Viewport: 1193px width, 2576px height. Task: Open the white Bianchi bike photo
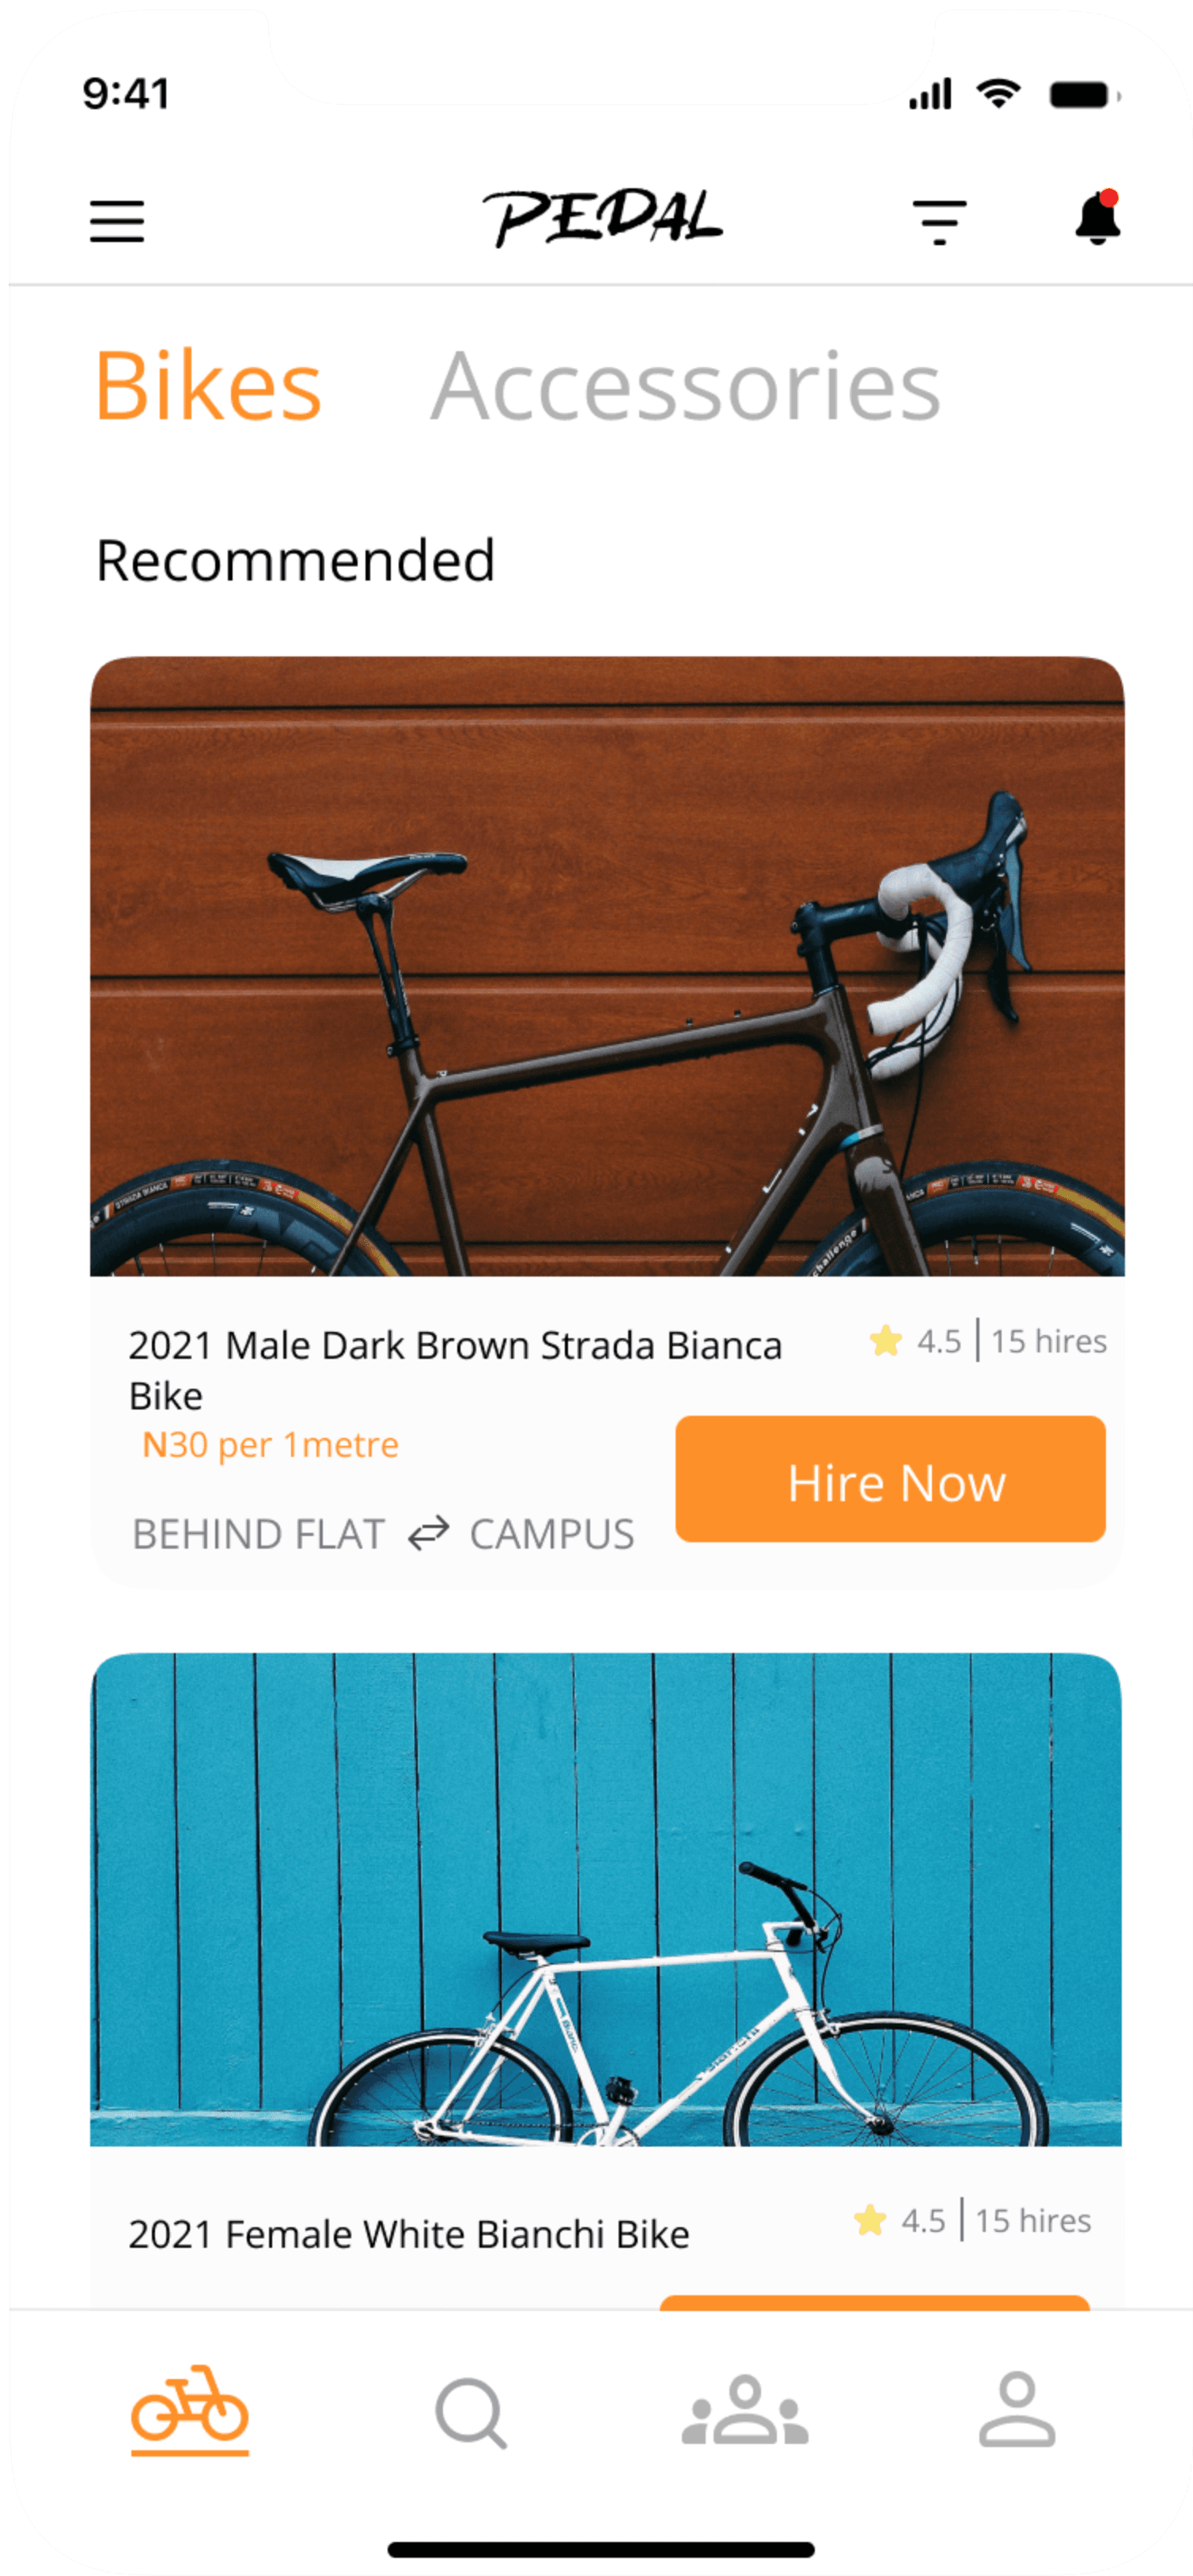pos(606,1899)
